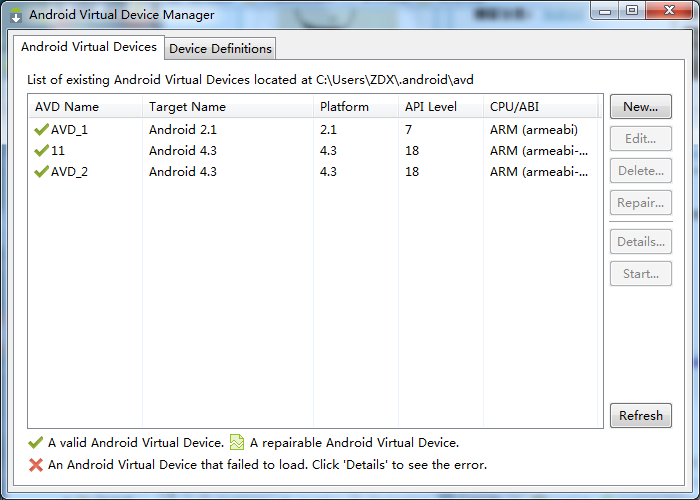Select the device named 11

(313, 151)
